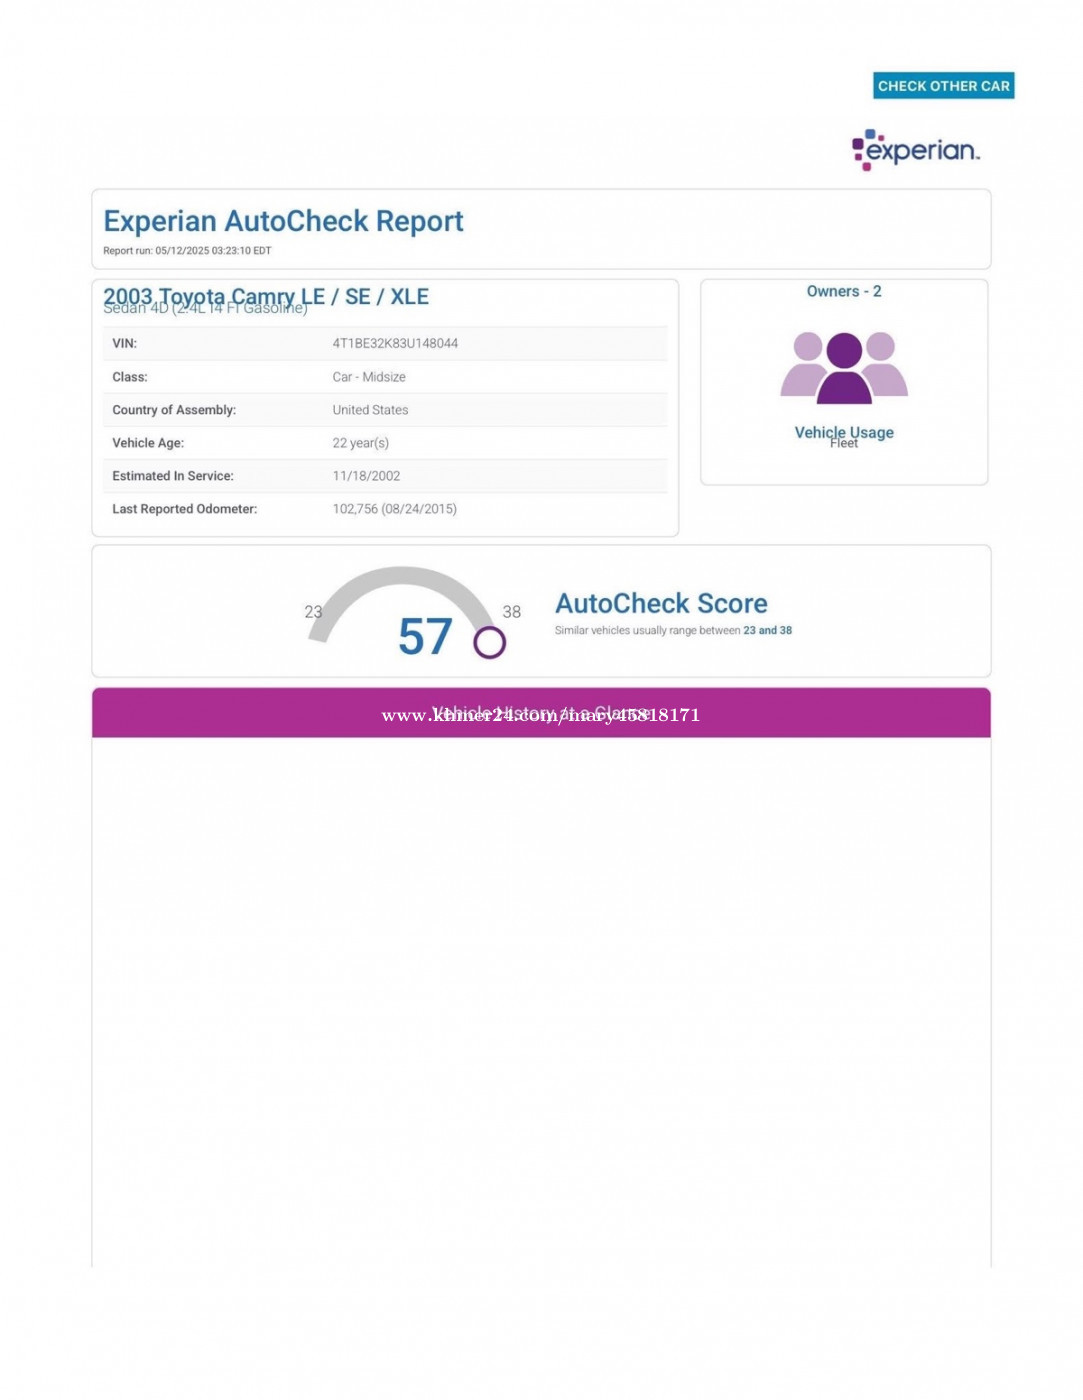This screenshot has width=1083, height=1400.
Task: Select VIN value 4T1BE32K83U148044
Action: [395, 343]
